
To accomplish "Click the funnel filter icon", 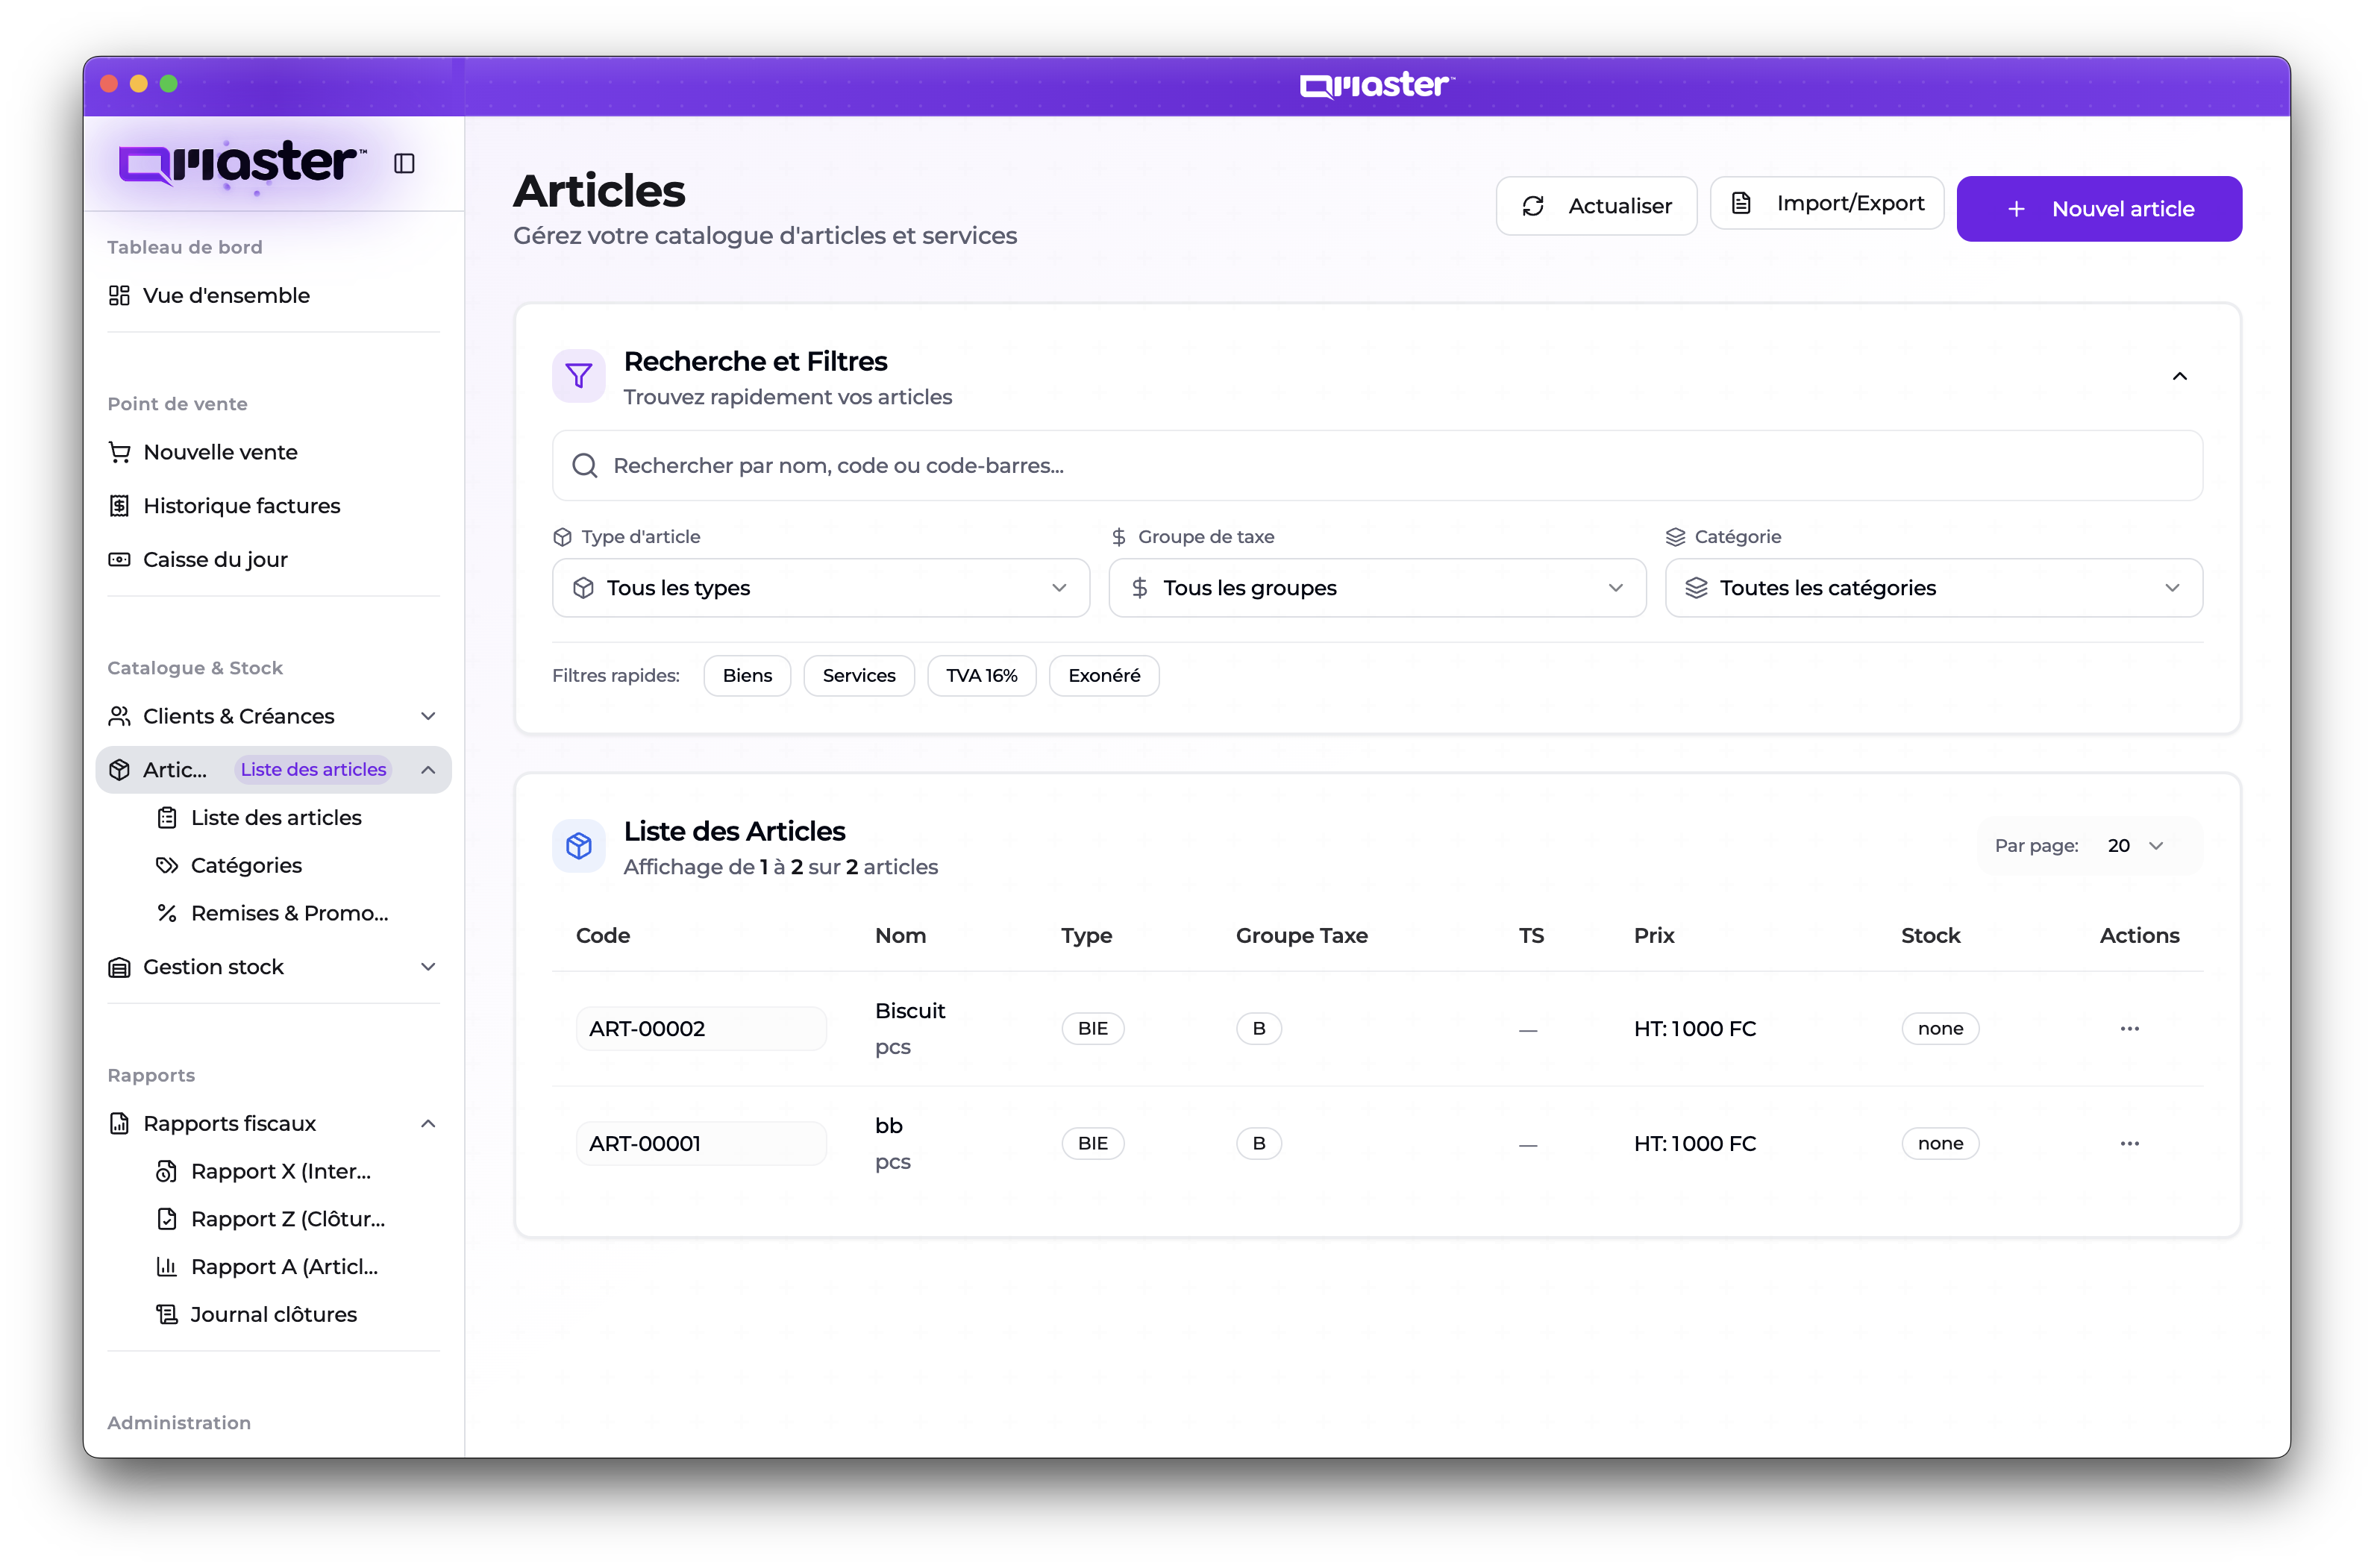I will pyautogui.click(x=579, y=376).
